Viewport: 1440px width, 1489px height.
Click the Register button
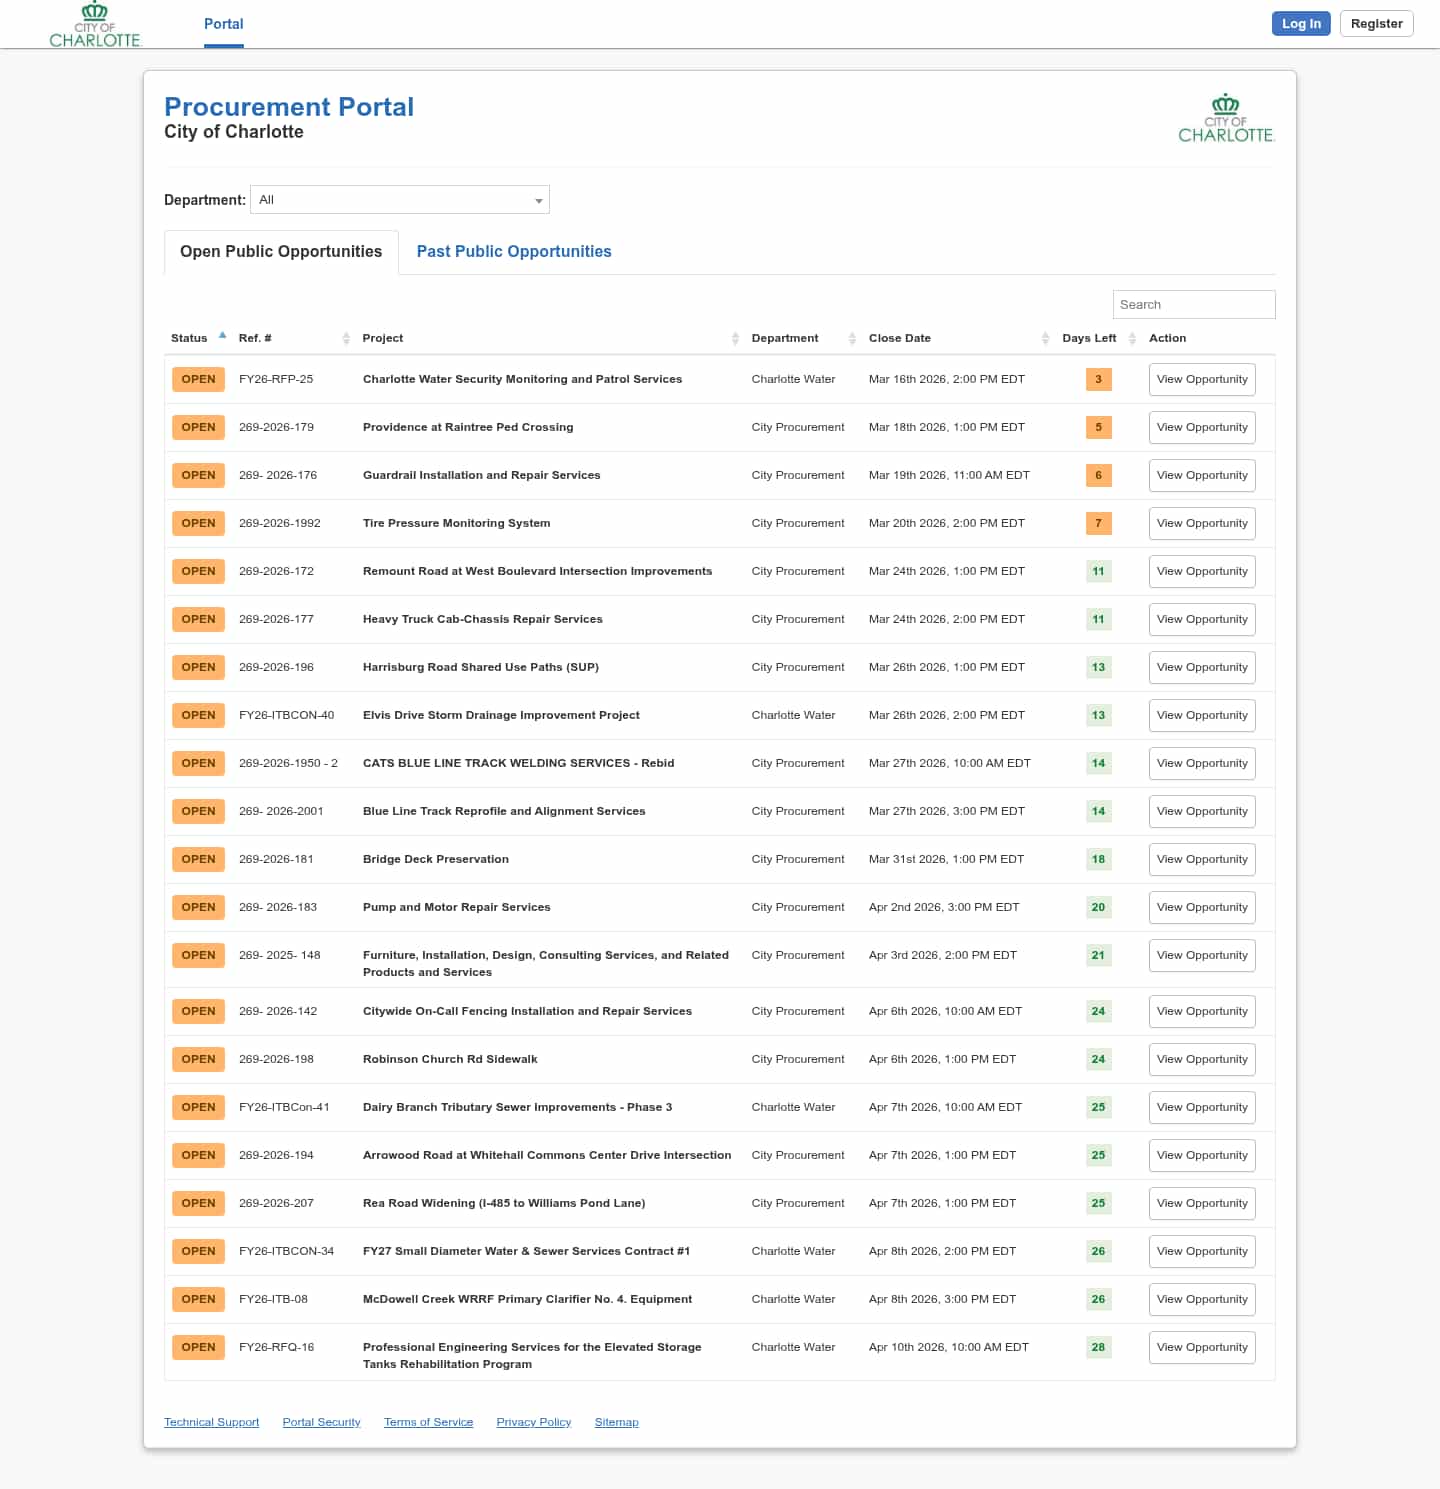click(1376, 24)
